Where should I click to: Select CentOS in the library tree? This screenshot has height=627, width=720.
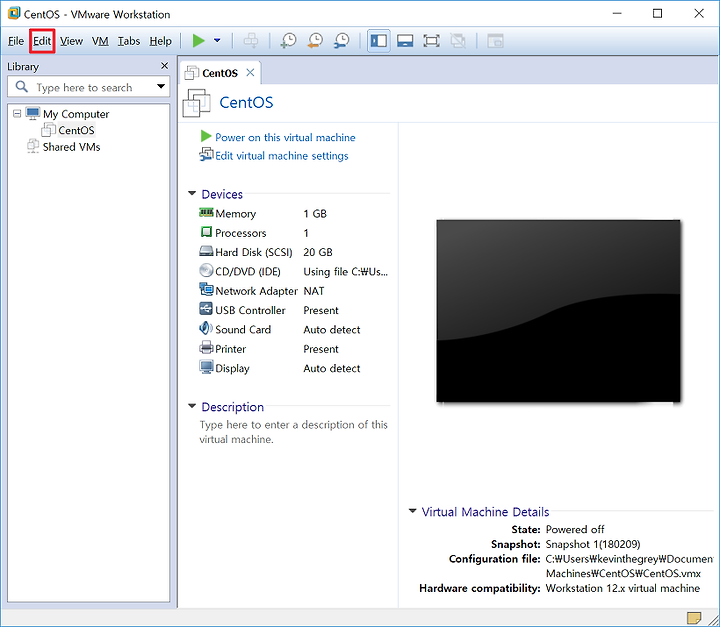(76, 130)
